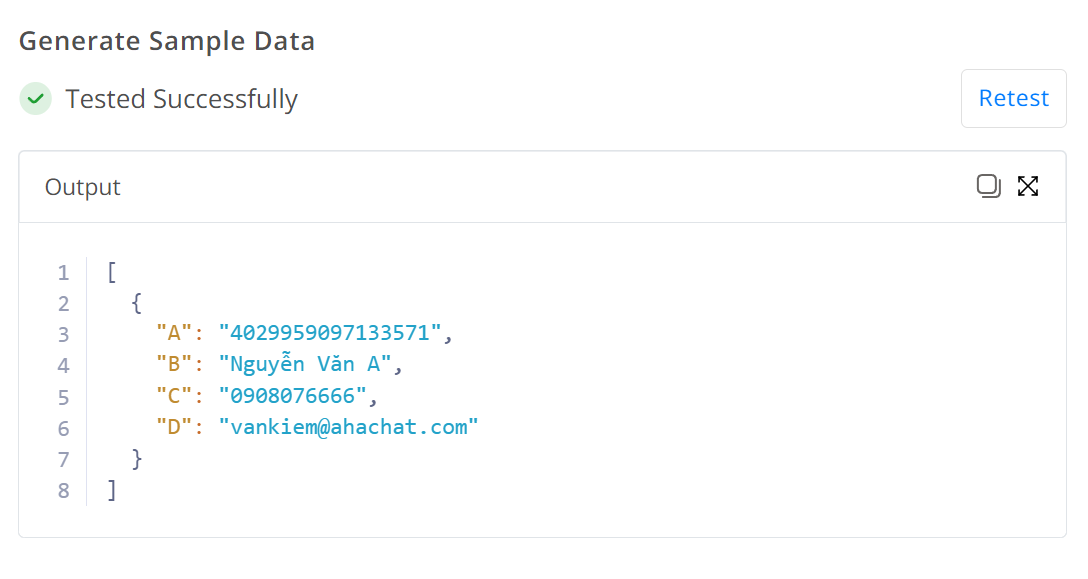
Task: Click the value 4029959097133571 in output
Action: 330,333
